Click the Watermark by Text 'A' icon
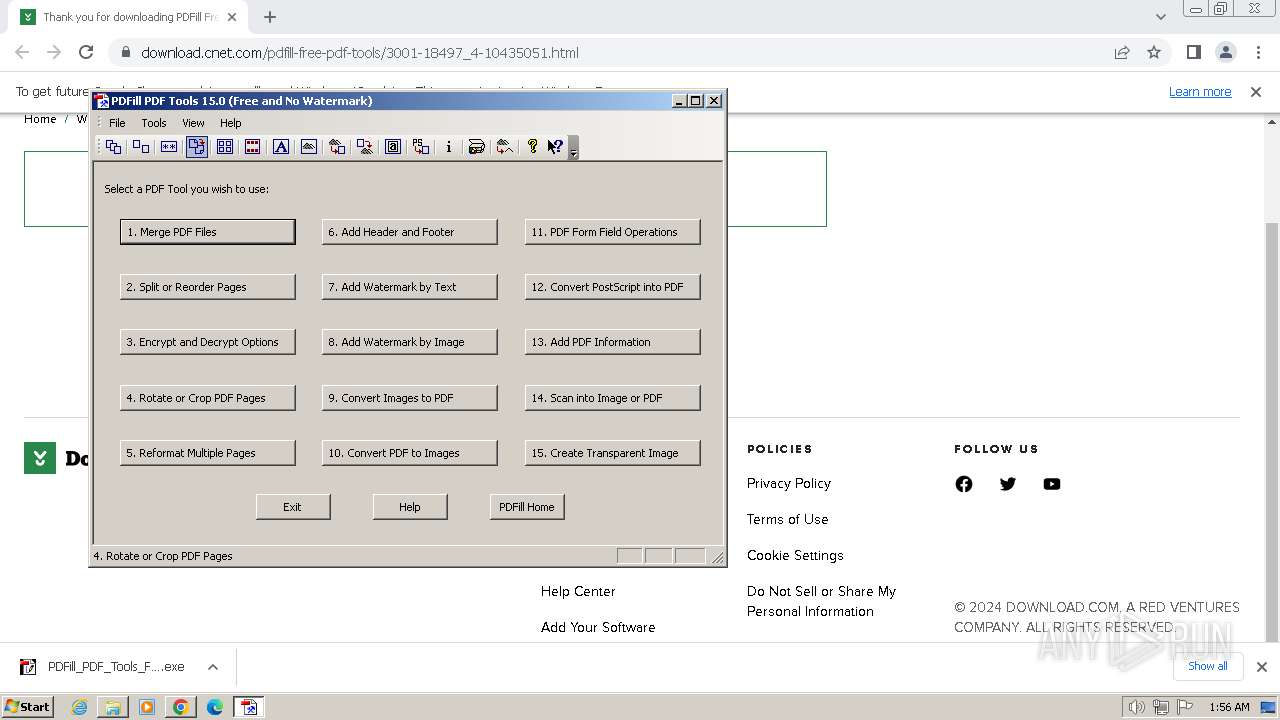This screenshot has height=720, width=1280. point(281,147)
